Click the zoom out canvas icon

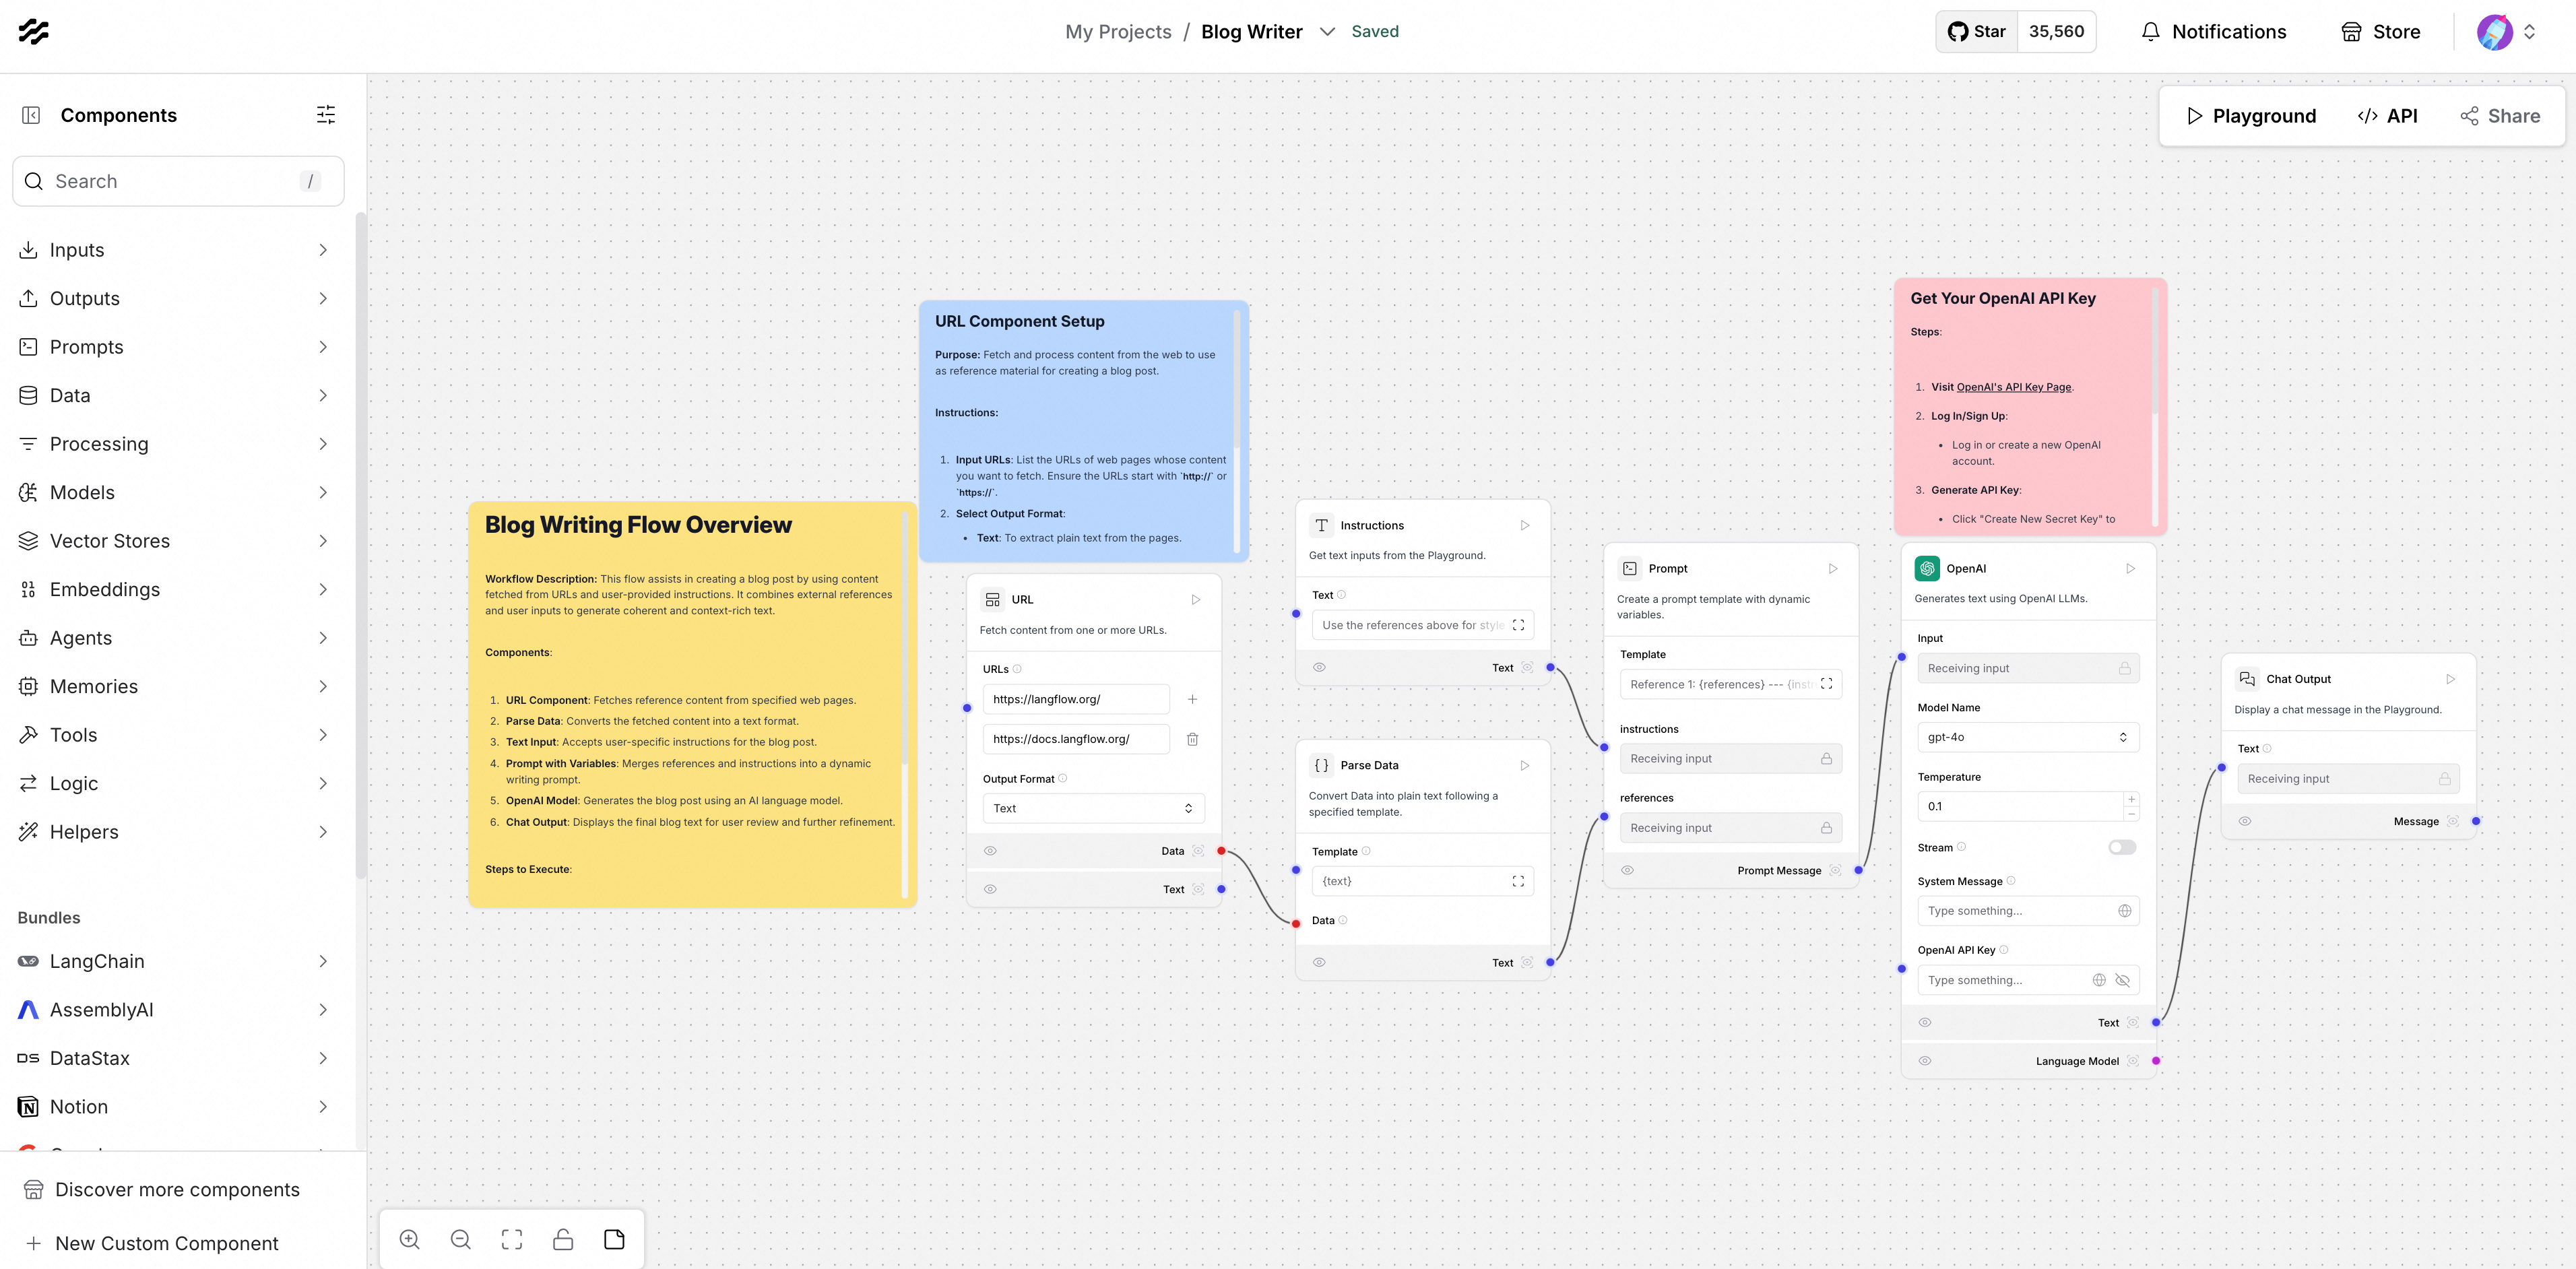tap(461, 1239)
